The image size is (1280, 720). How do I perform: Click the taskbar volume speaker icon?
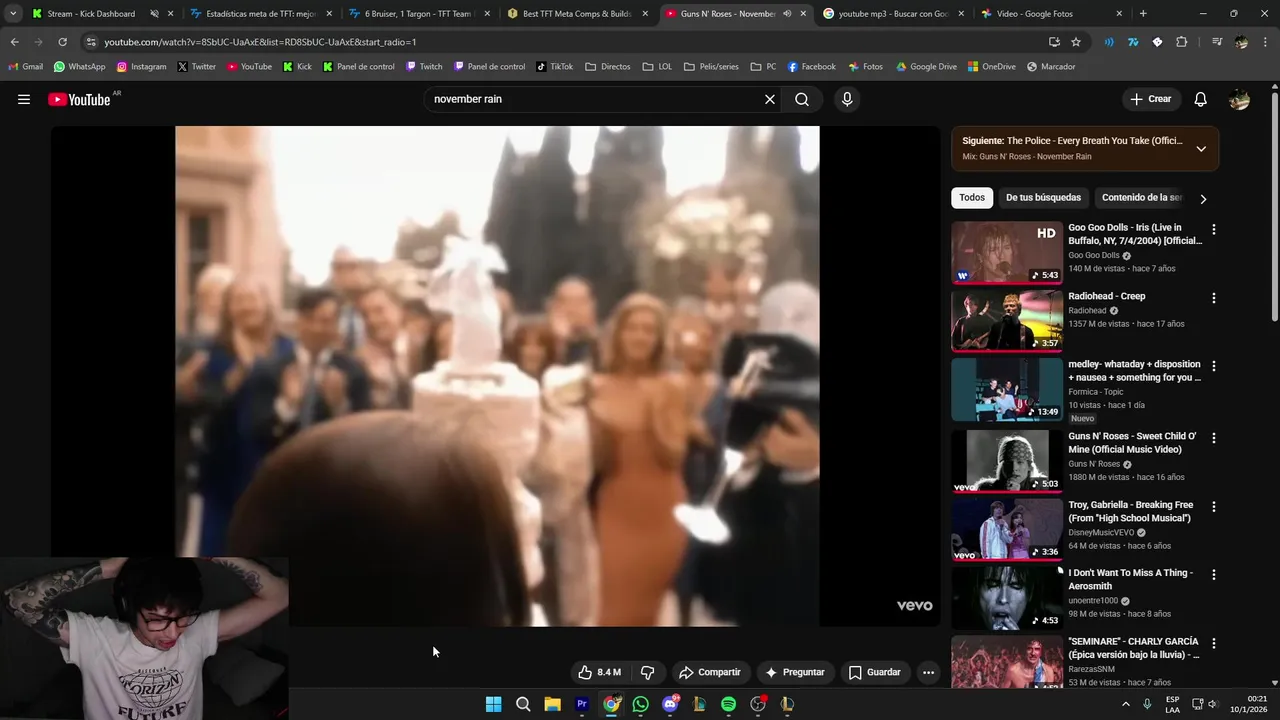pos(1213,704)
